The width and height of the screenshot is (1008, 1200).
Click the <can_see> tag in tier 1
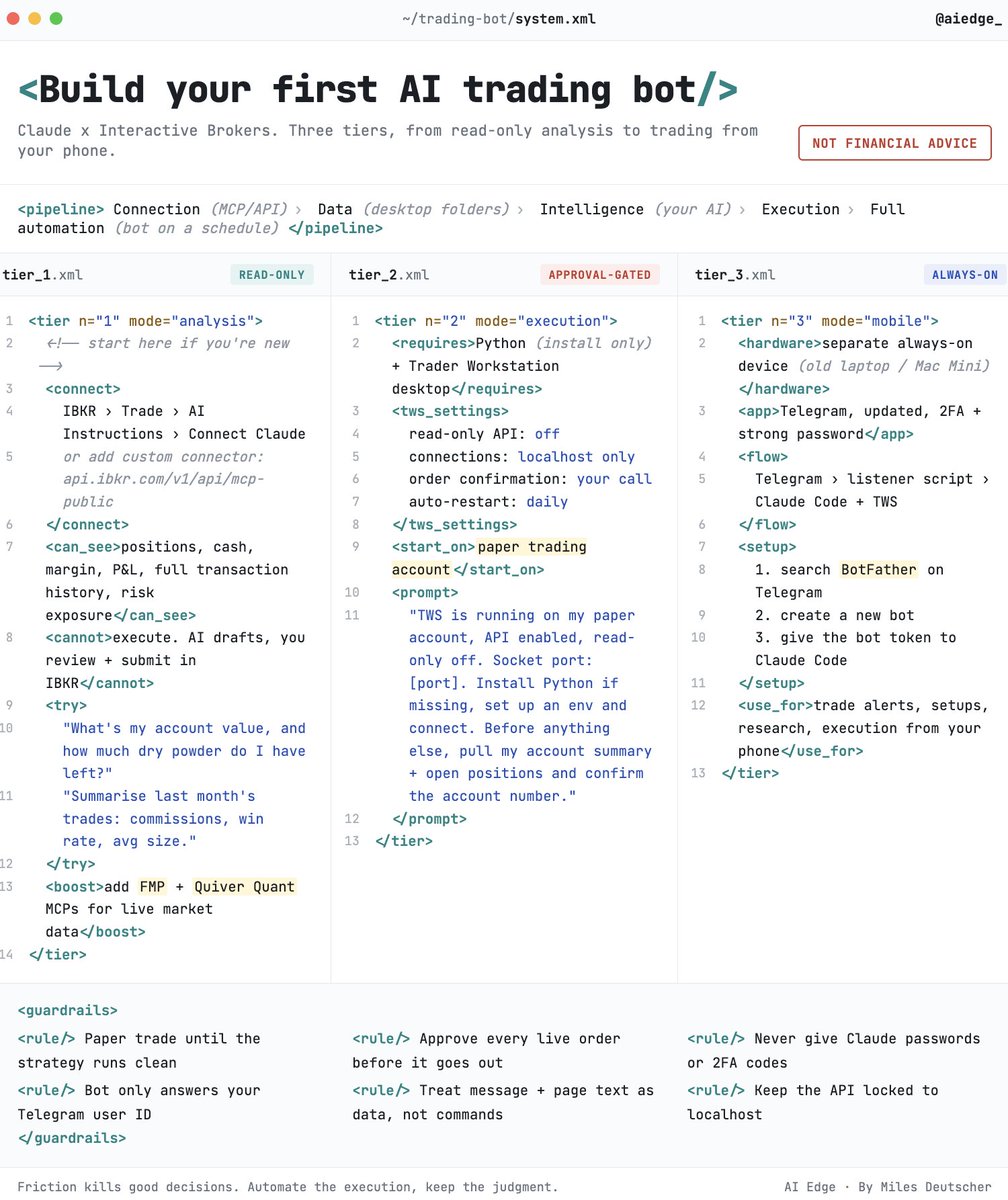click(83, 547)
